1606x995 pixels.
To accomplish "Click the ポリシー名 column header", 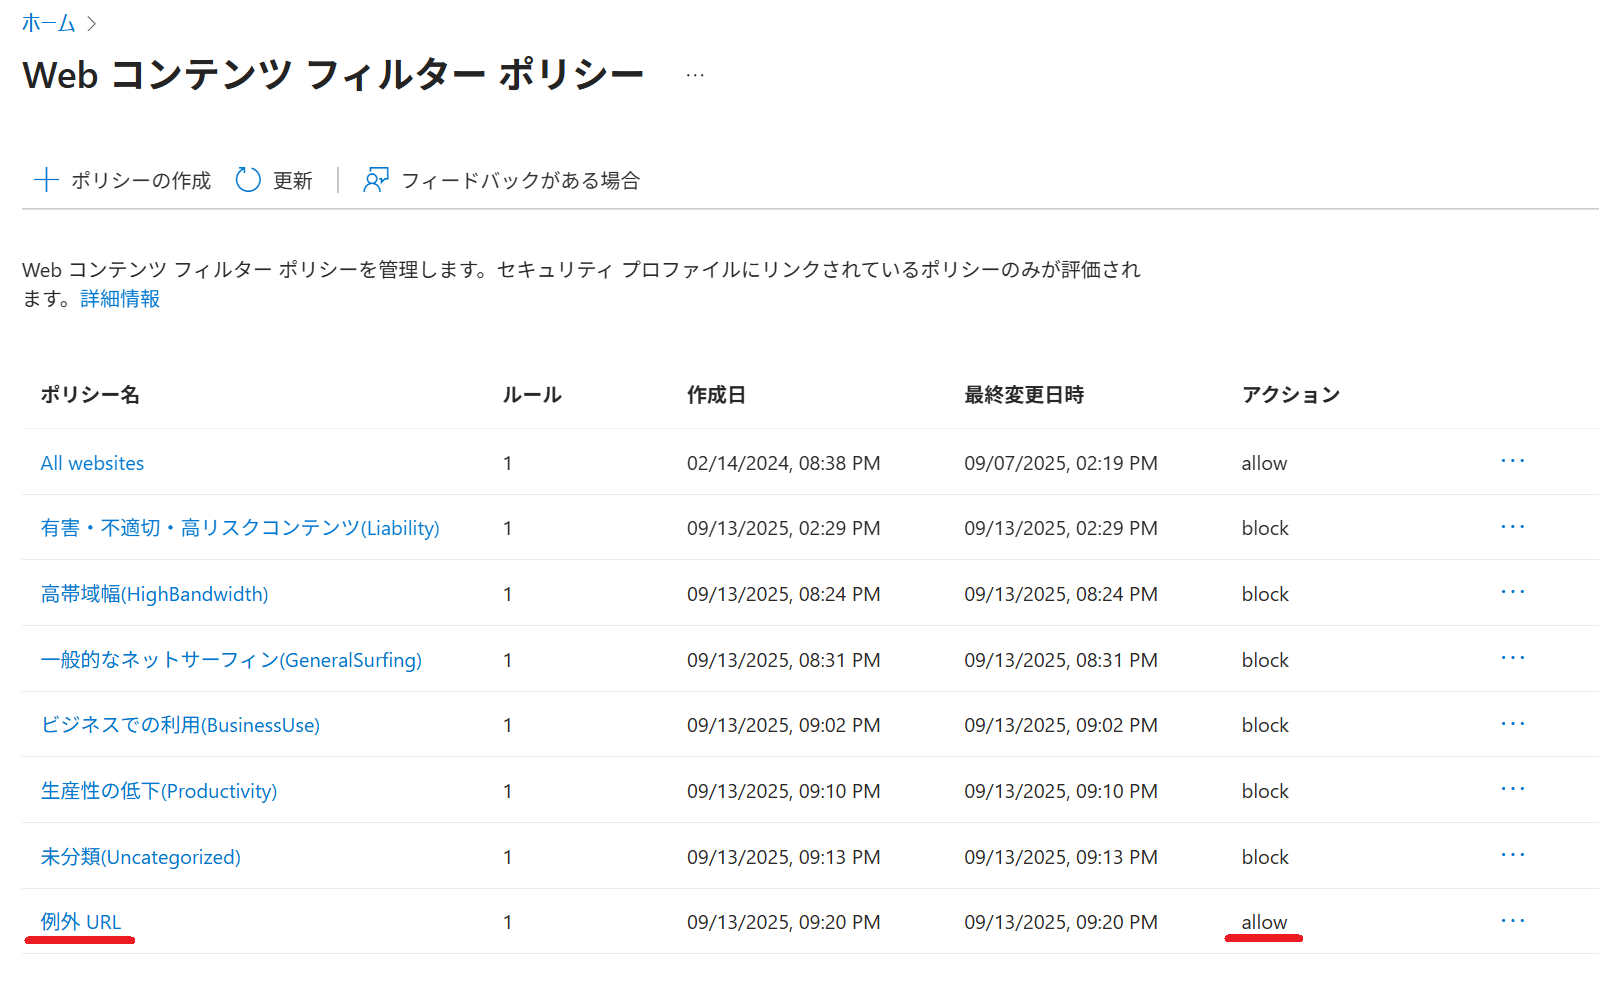I will coord(90,395).
